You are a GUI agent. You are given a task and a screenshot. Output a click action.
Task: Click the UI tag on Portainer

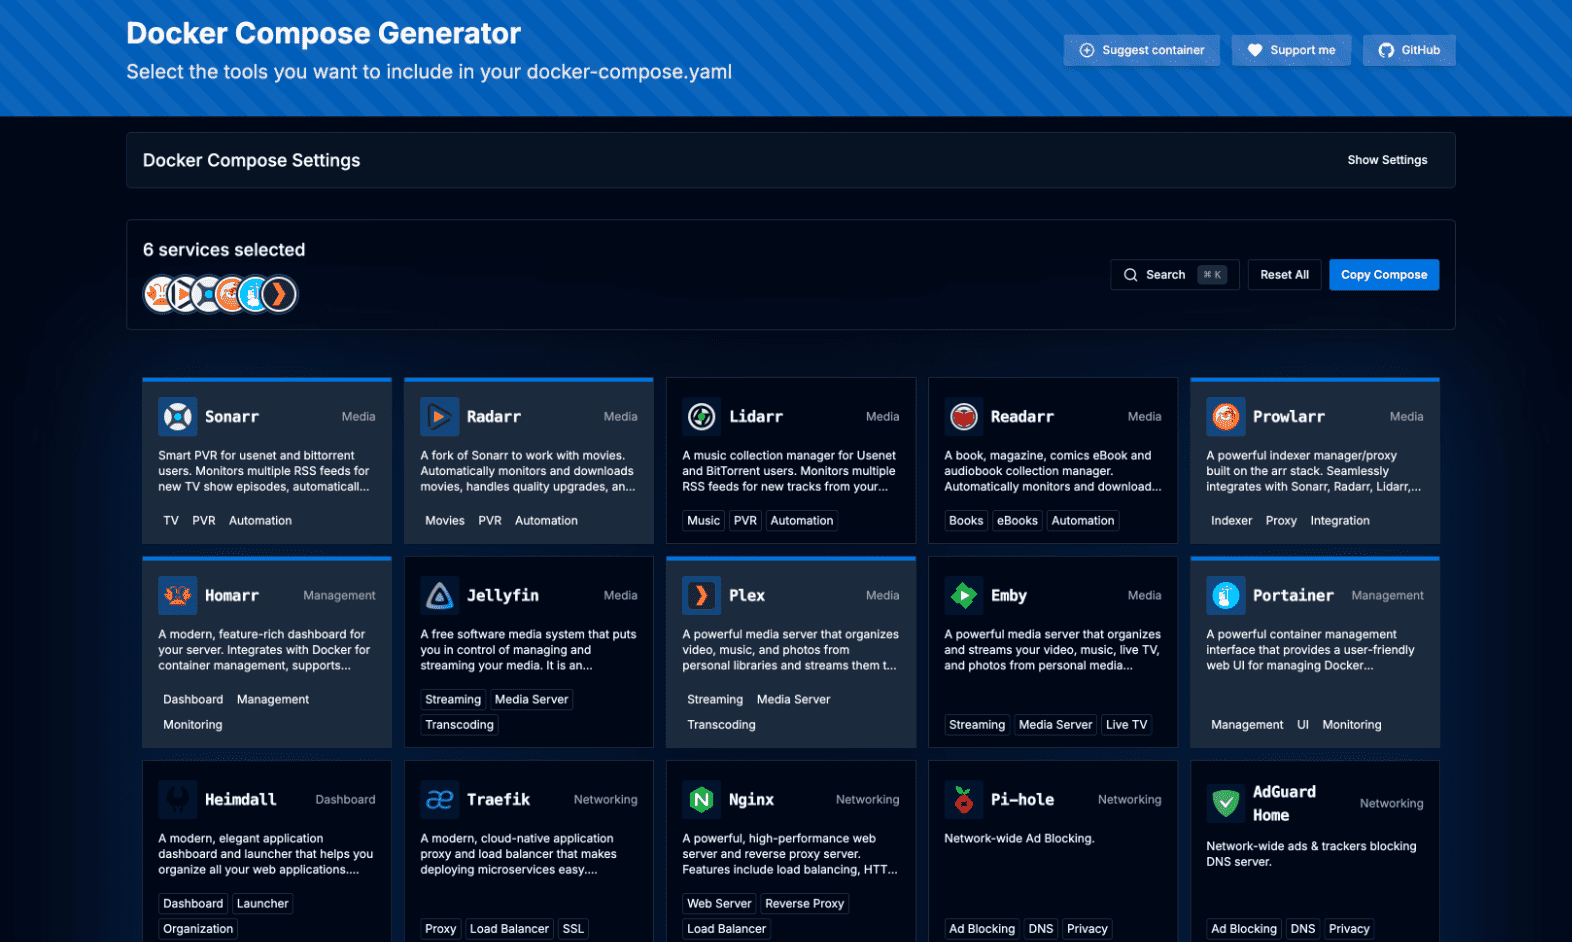point(1303,725)
